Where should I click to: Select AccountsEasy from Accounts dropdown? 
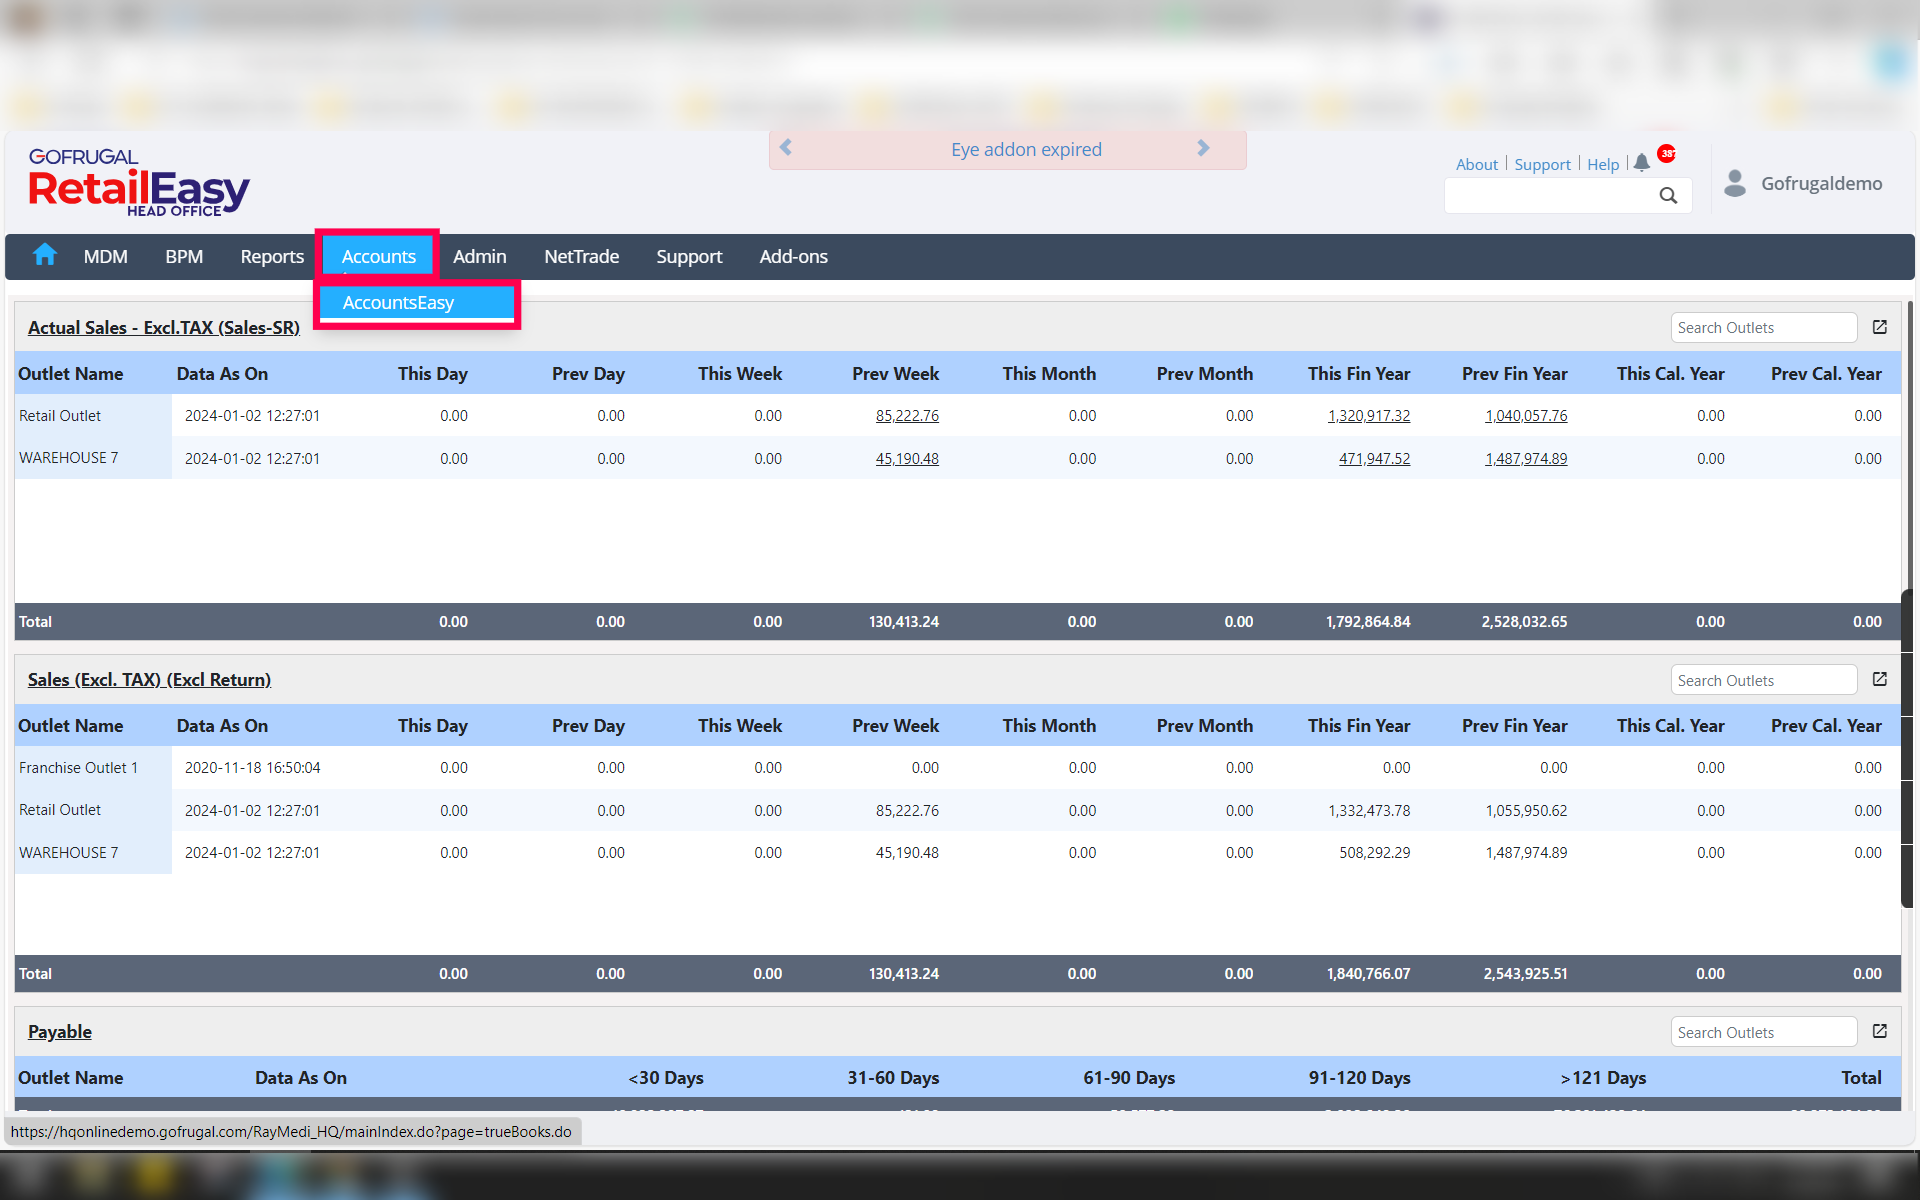[398, 302]
